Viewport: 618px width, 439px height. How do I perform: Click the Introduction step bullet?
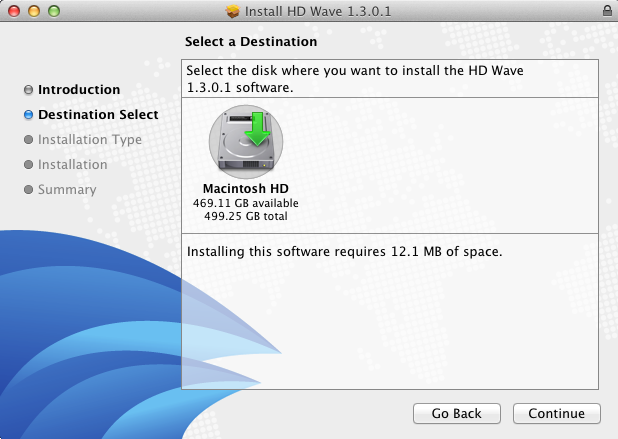28,90
